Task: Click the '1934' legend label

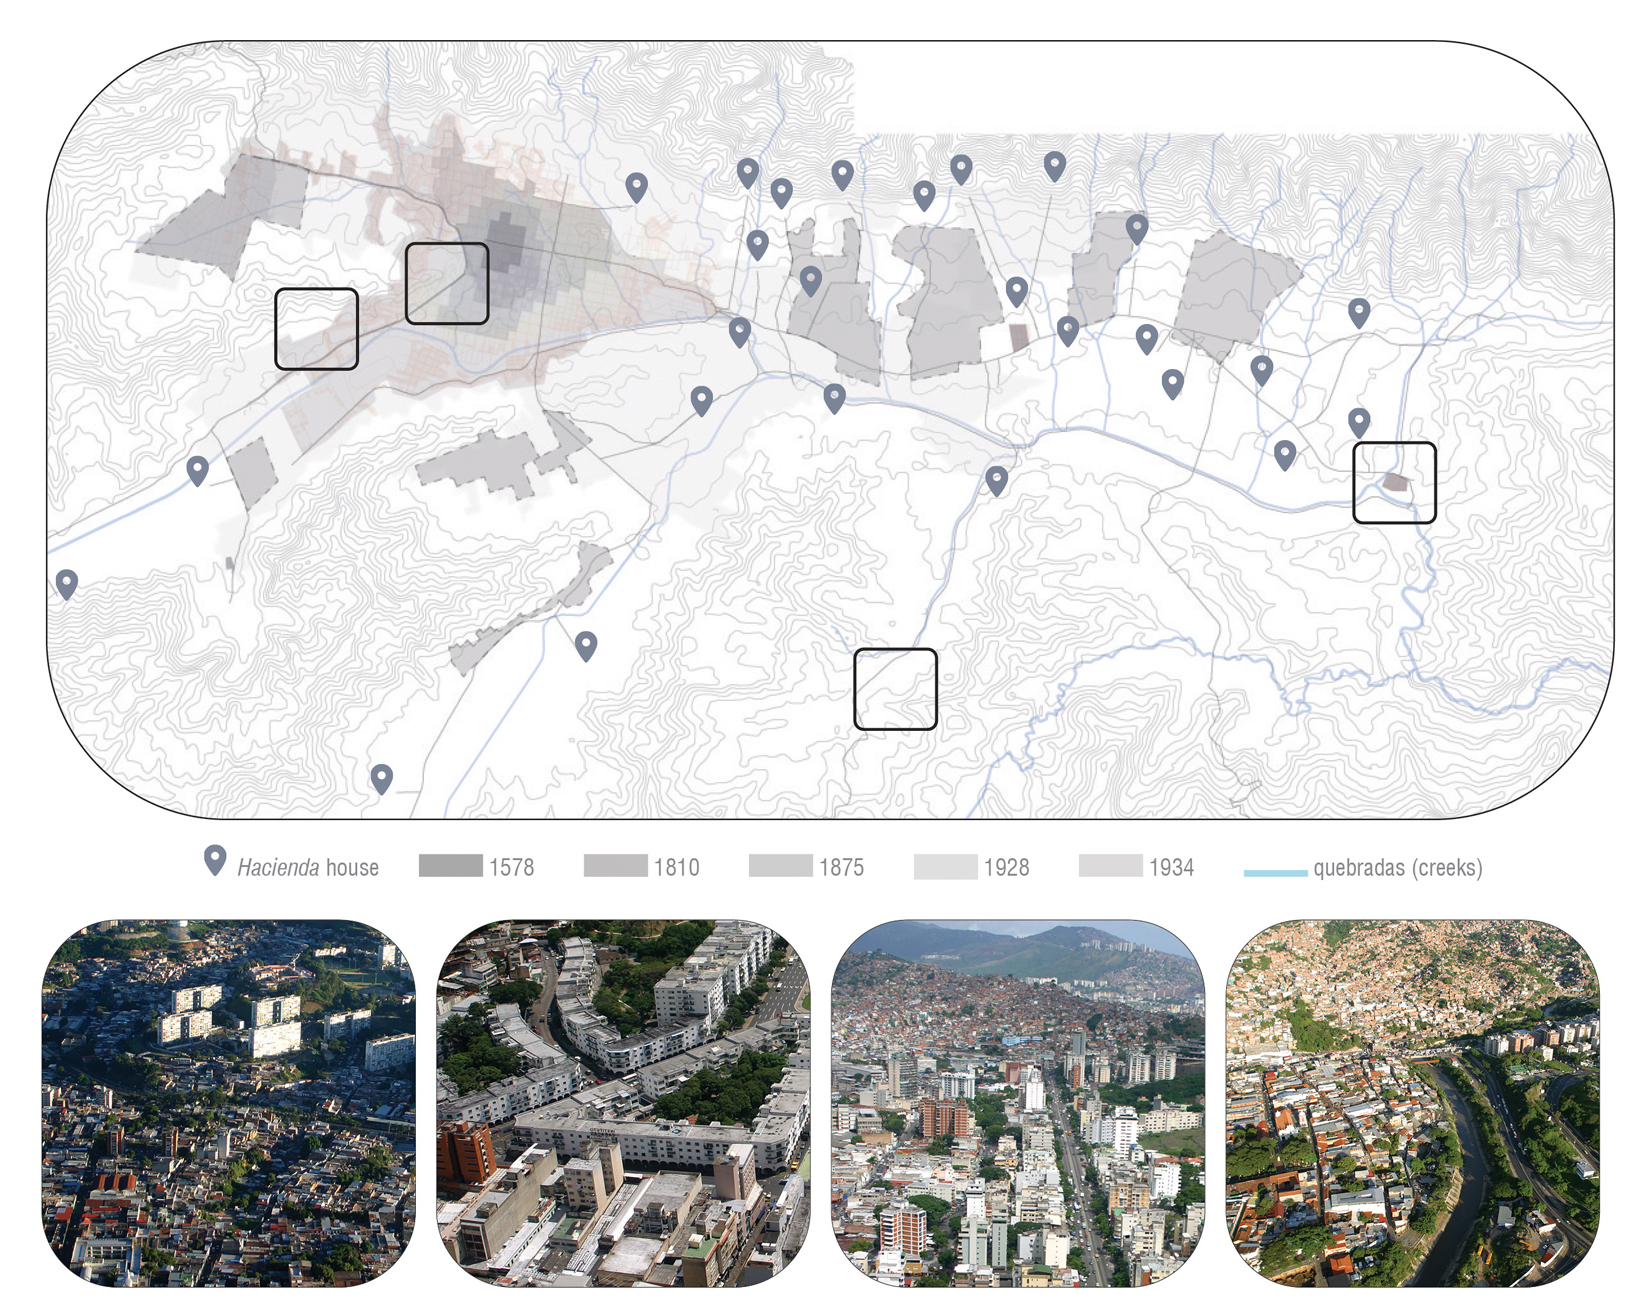Action: tap(1172, 867)
